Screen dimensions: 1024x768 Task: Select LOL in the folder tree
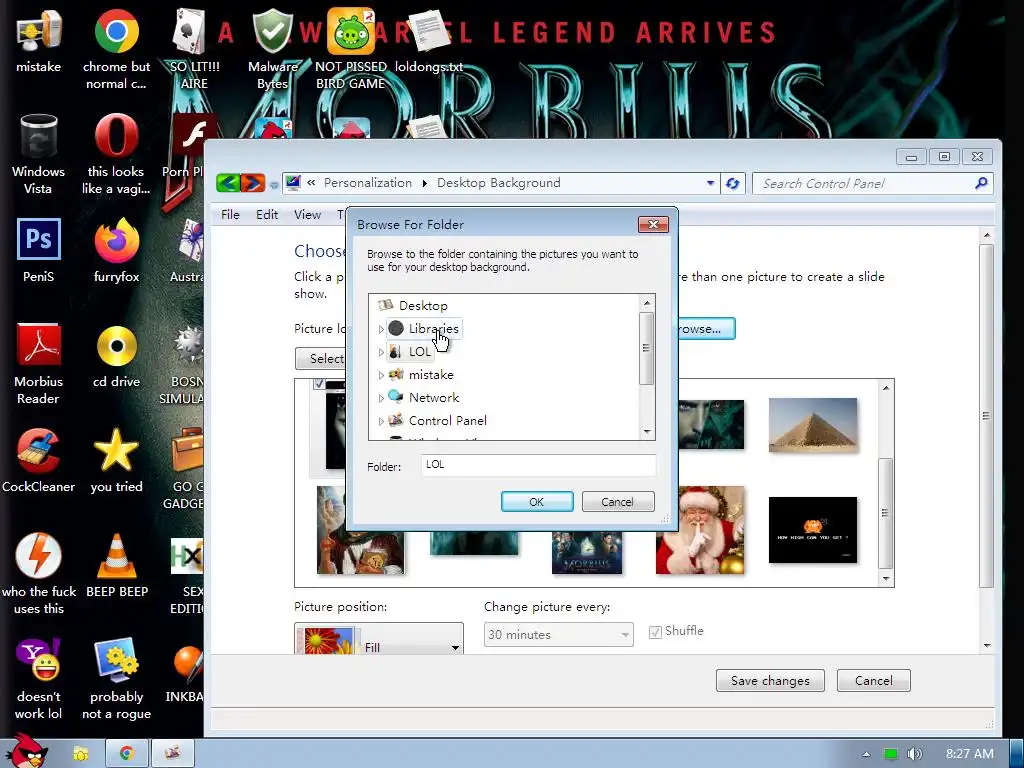pos(419,352)
